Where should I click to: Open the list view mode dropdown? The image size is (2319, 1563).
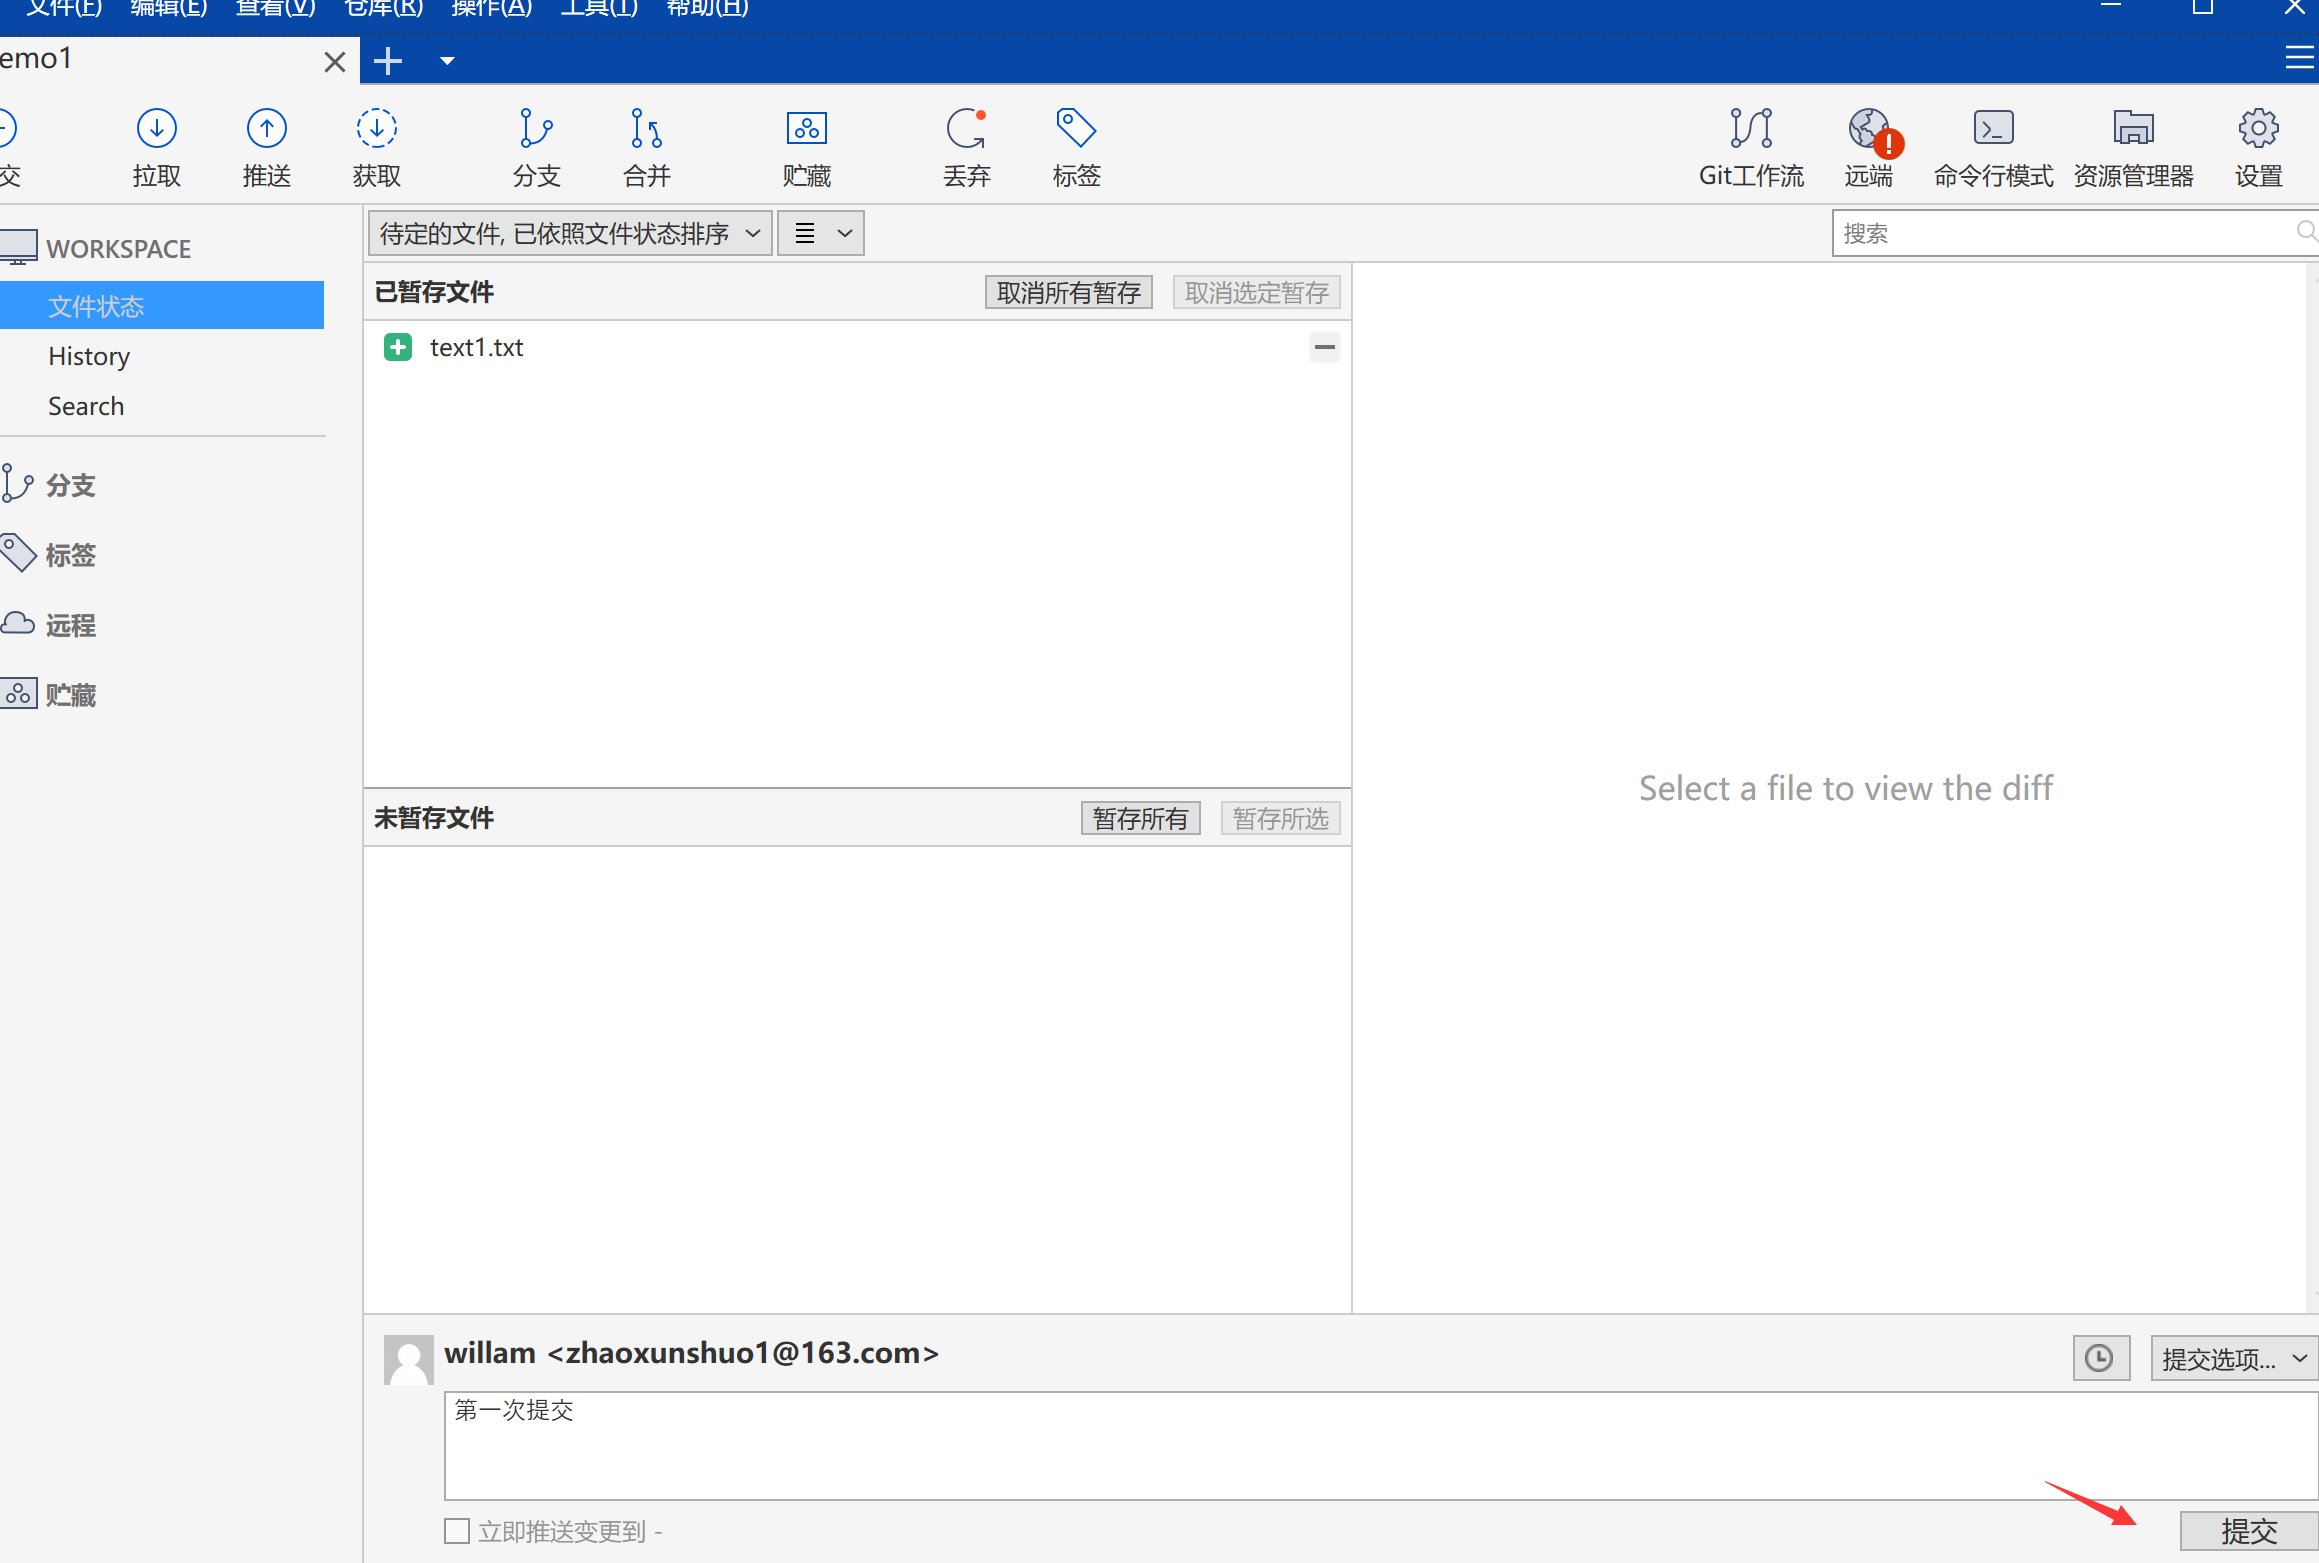coord(821,233)
